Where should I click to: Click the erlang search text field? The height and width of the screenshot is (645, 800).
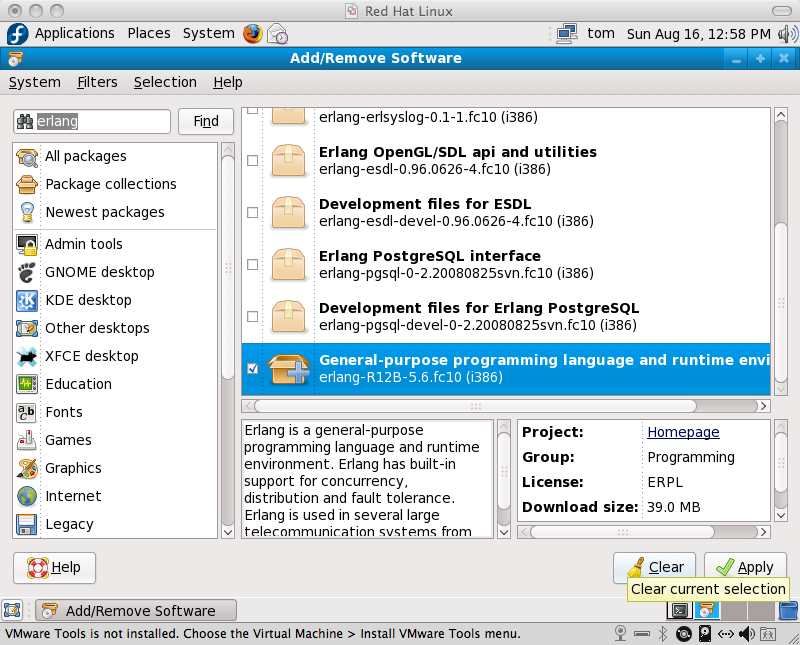point(100,121)
